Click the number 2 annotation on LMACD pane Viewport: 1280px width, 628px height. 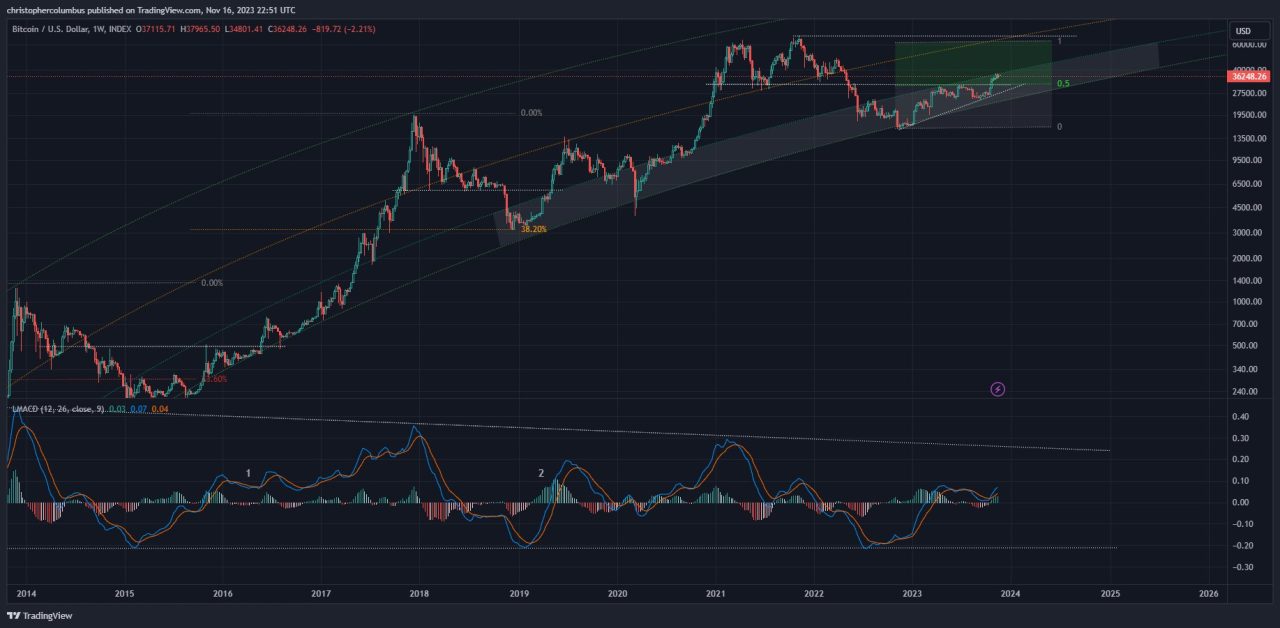coord(541,472)
